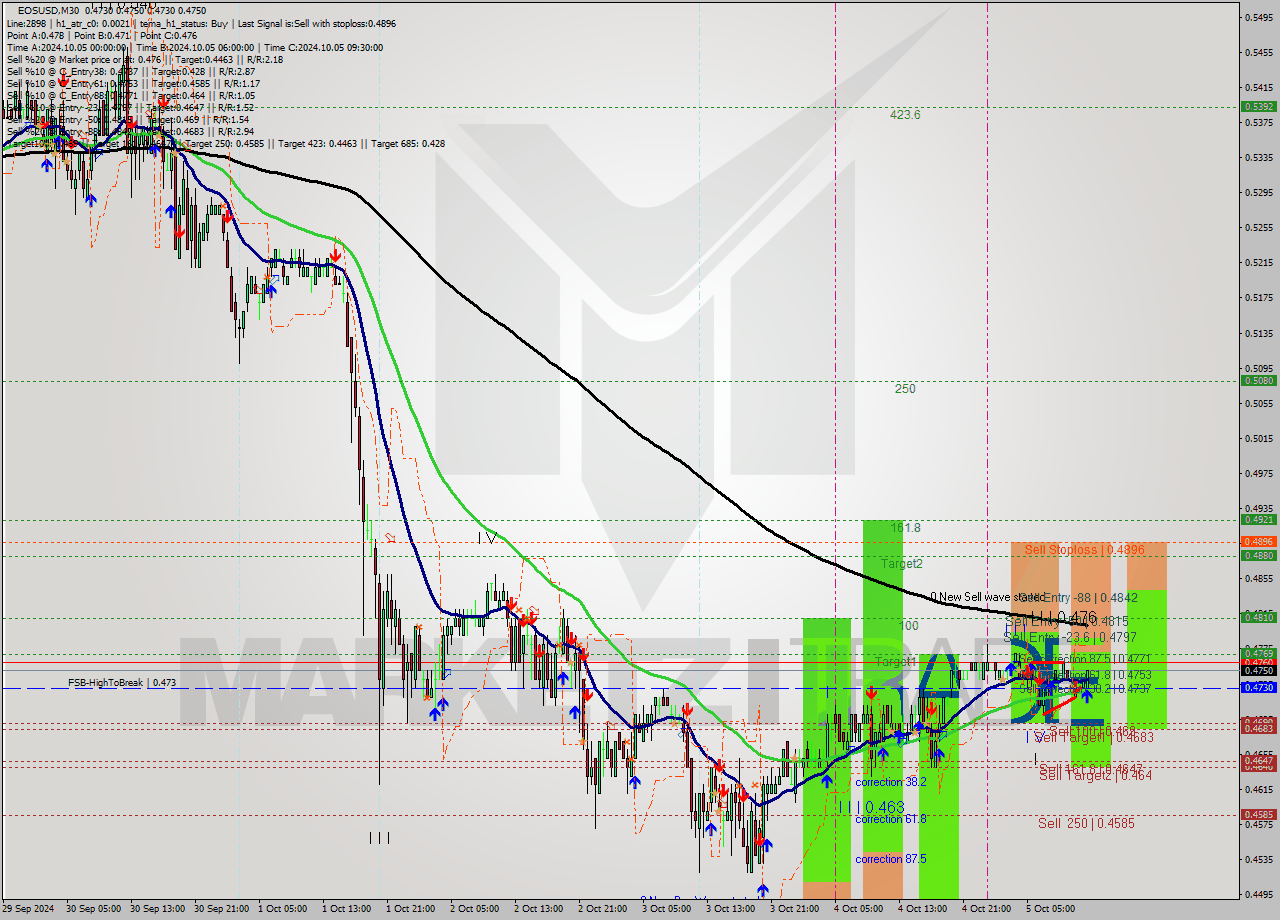Click the '| | | 0.463' wave label
The image size is (1280, 920).
click(871, 807)
